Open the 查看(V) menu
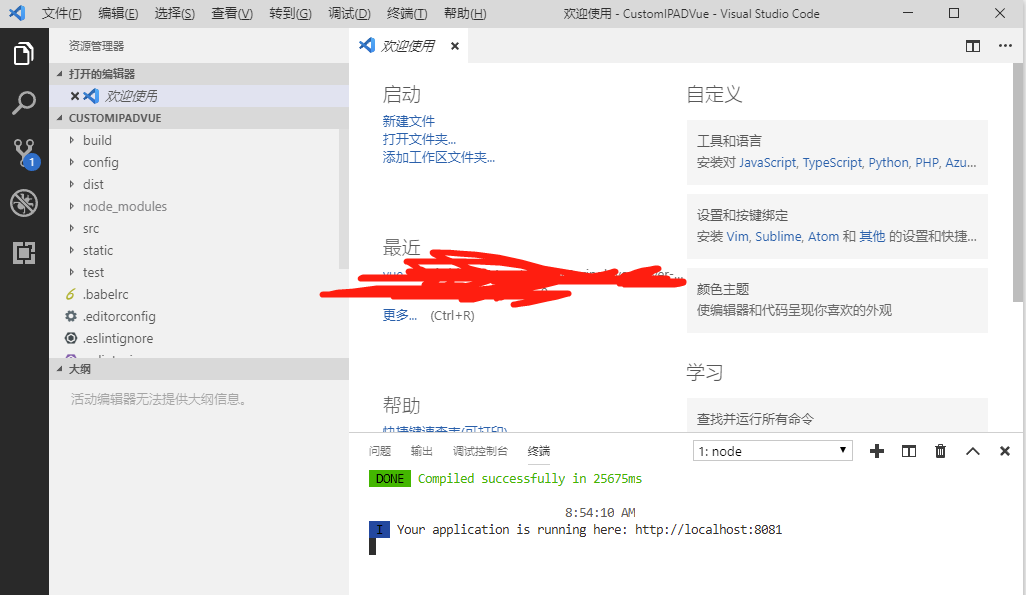The height and width of the screenshot is (595, 1026). 232,13
